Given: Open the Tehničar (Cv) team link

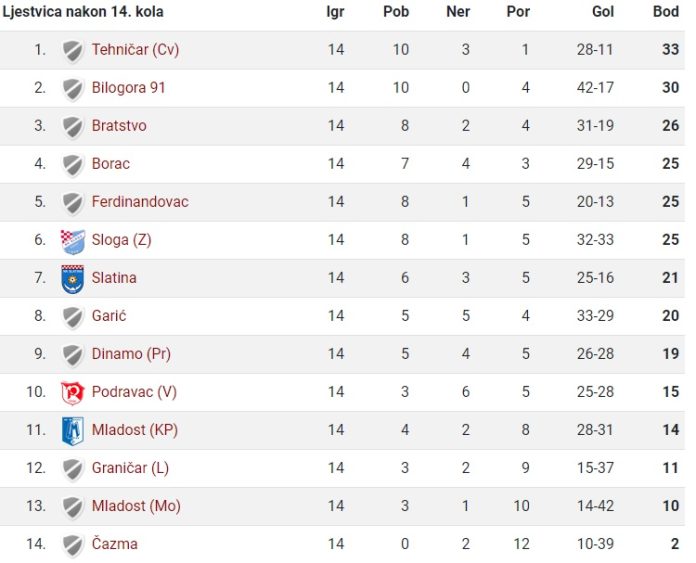Looking at the screenshot, I should (135, 49).
